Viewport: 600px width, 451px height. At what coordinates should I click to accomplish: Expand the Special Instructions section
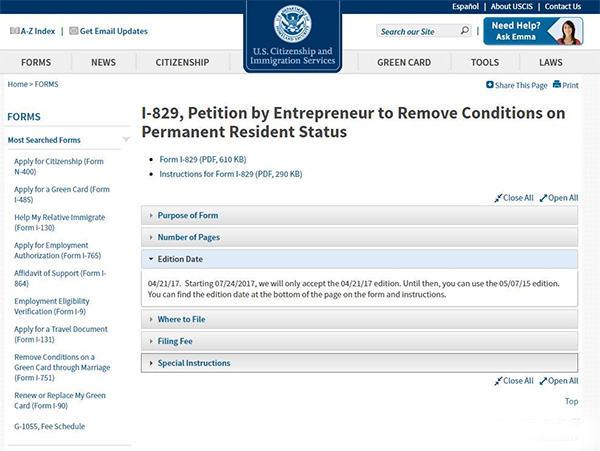[x=194, y=363]
